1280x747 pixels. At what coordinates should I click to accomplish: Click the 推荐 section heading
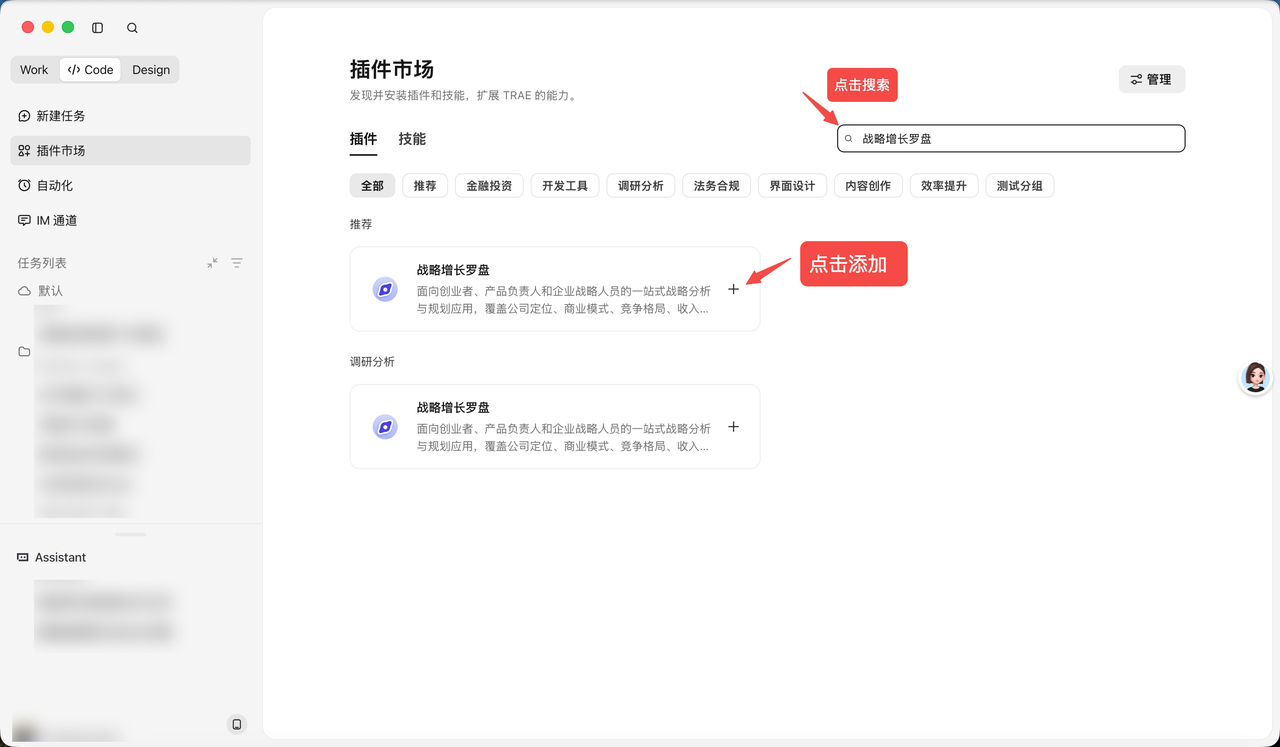pyautogui.click(x=361, y=225)
